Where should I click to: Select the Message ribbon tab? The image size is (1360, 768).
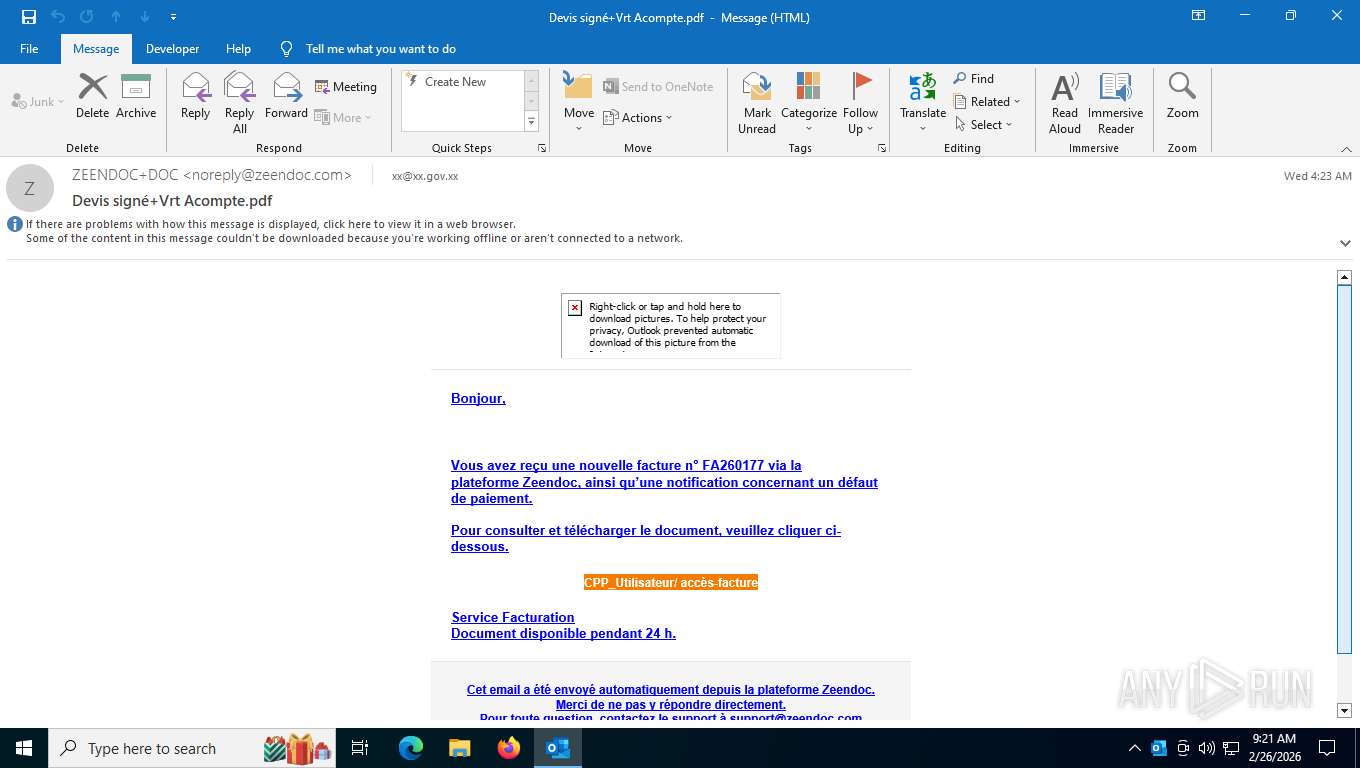(96, 49)
